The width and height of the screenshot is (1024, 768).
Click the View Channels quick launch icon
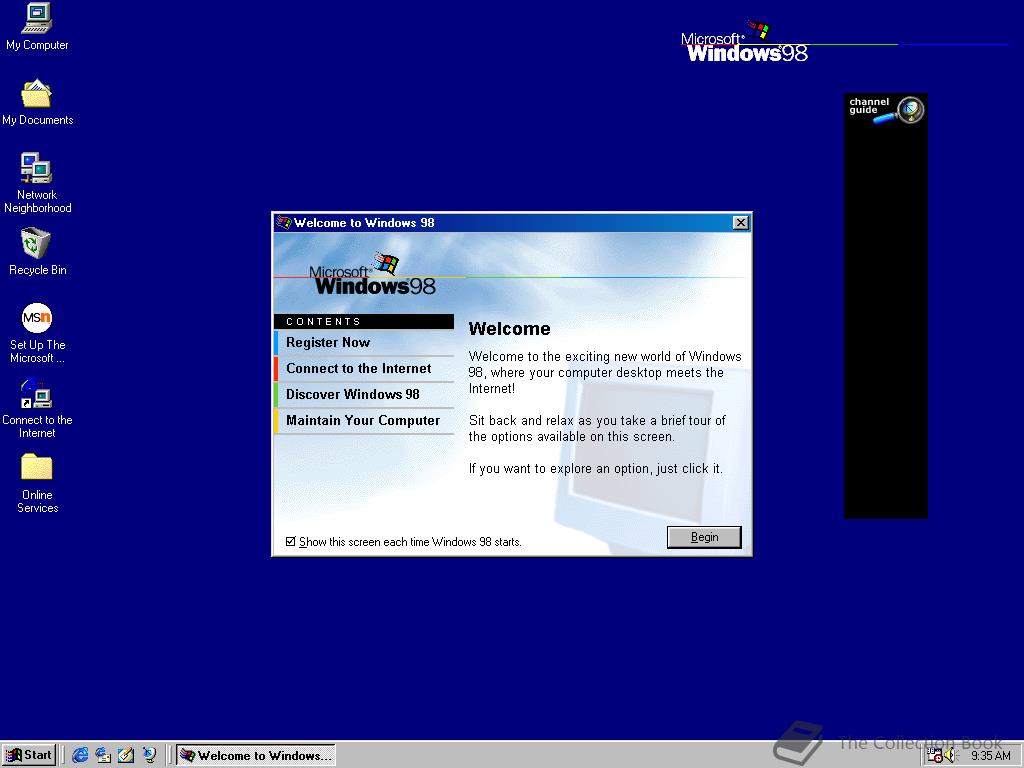150,755
